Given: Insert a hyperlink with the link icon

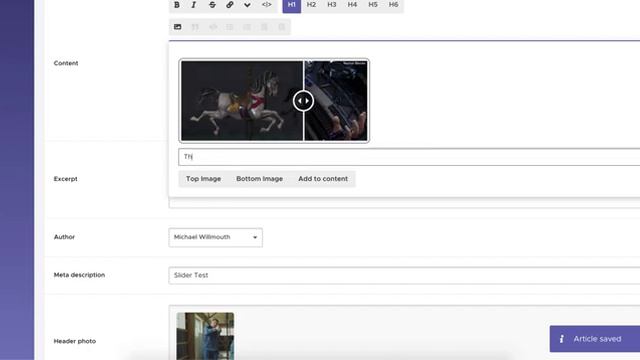Looking at the screenshot, I should point(230,5).
